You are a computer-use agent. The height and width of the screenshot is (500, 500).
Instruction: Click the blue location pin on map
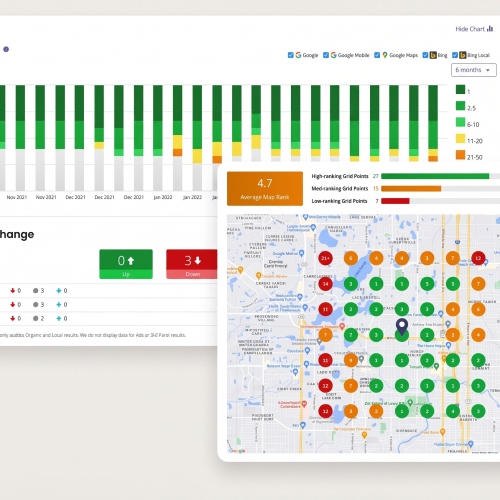(402, 327)
